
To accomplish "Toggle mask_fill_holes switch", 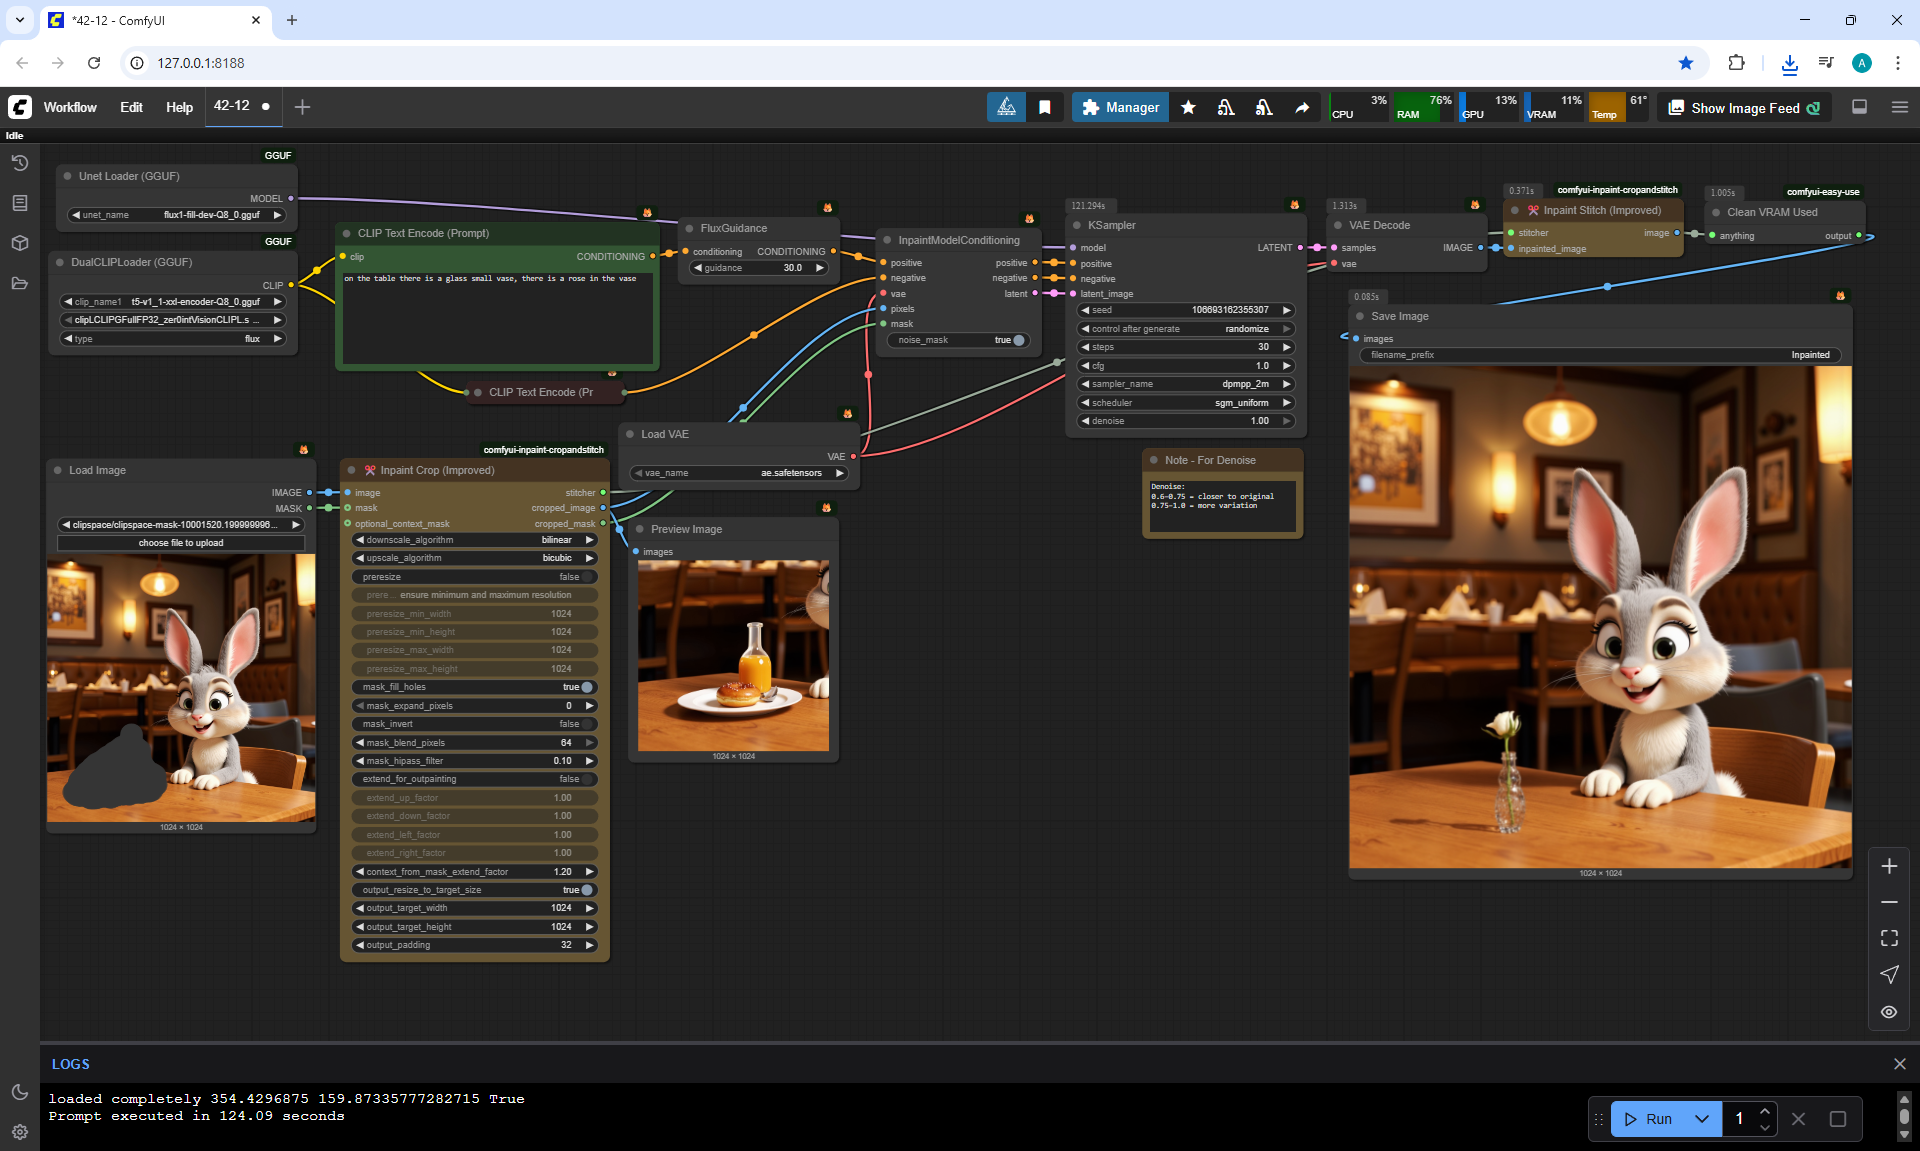I will point(586,687).
